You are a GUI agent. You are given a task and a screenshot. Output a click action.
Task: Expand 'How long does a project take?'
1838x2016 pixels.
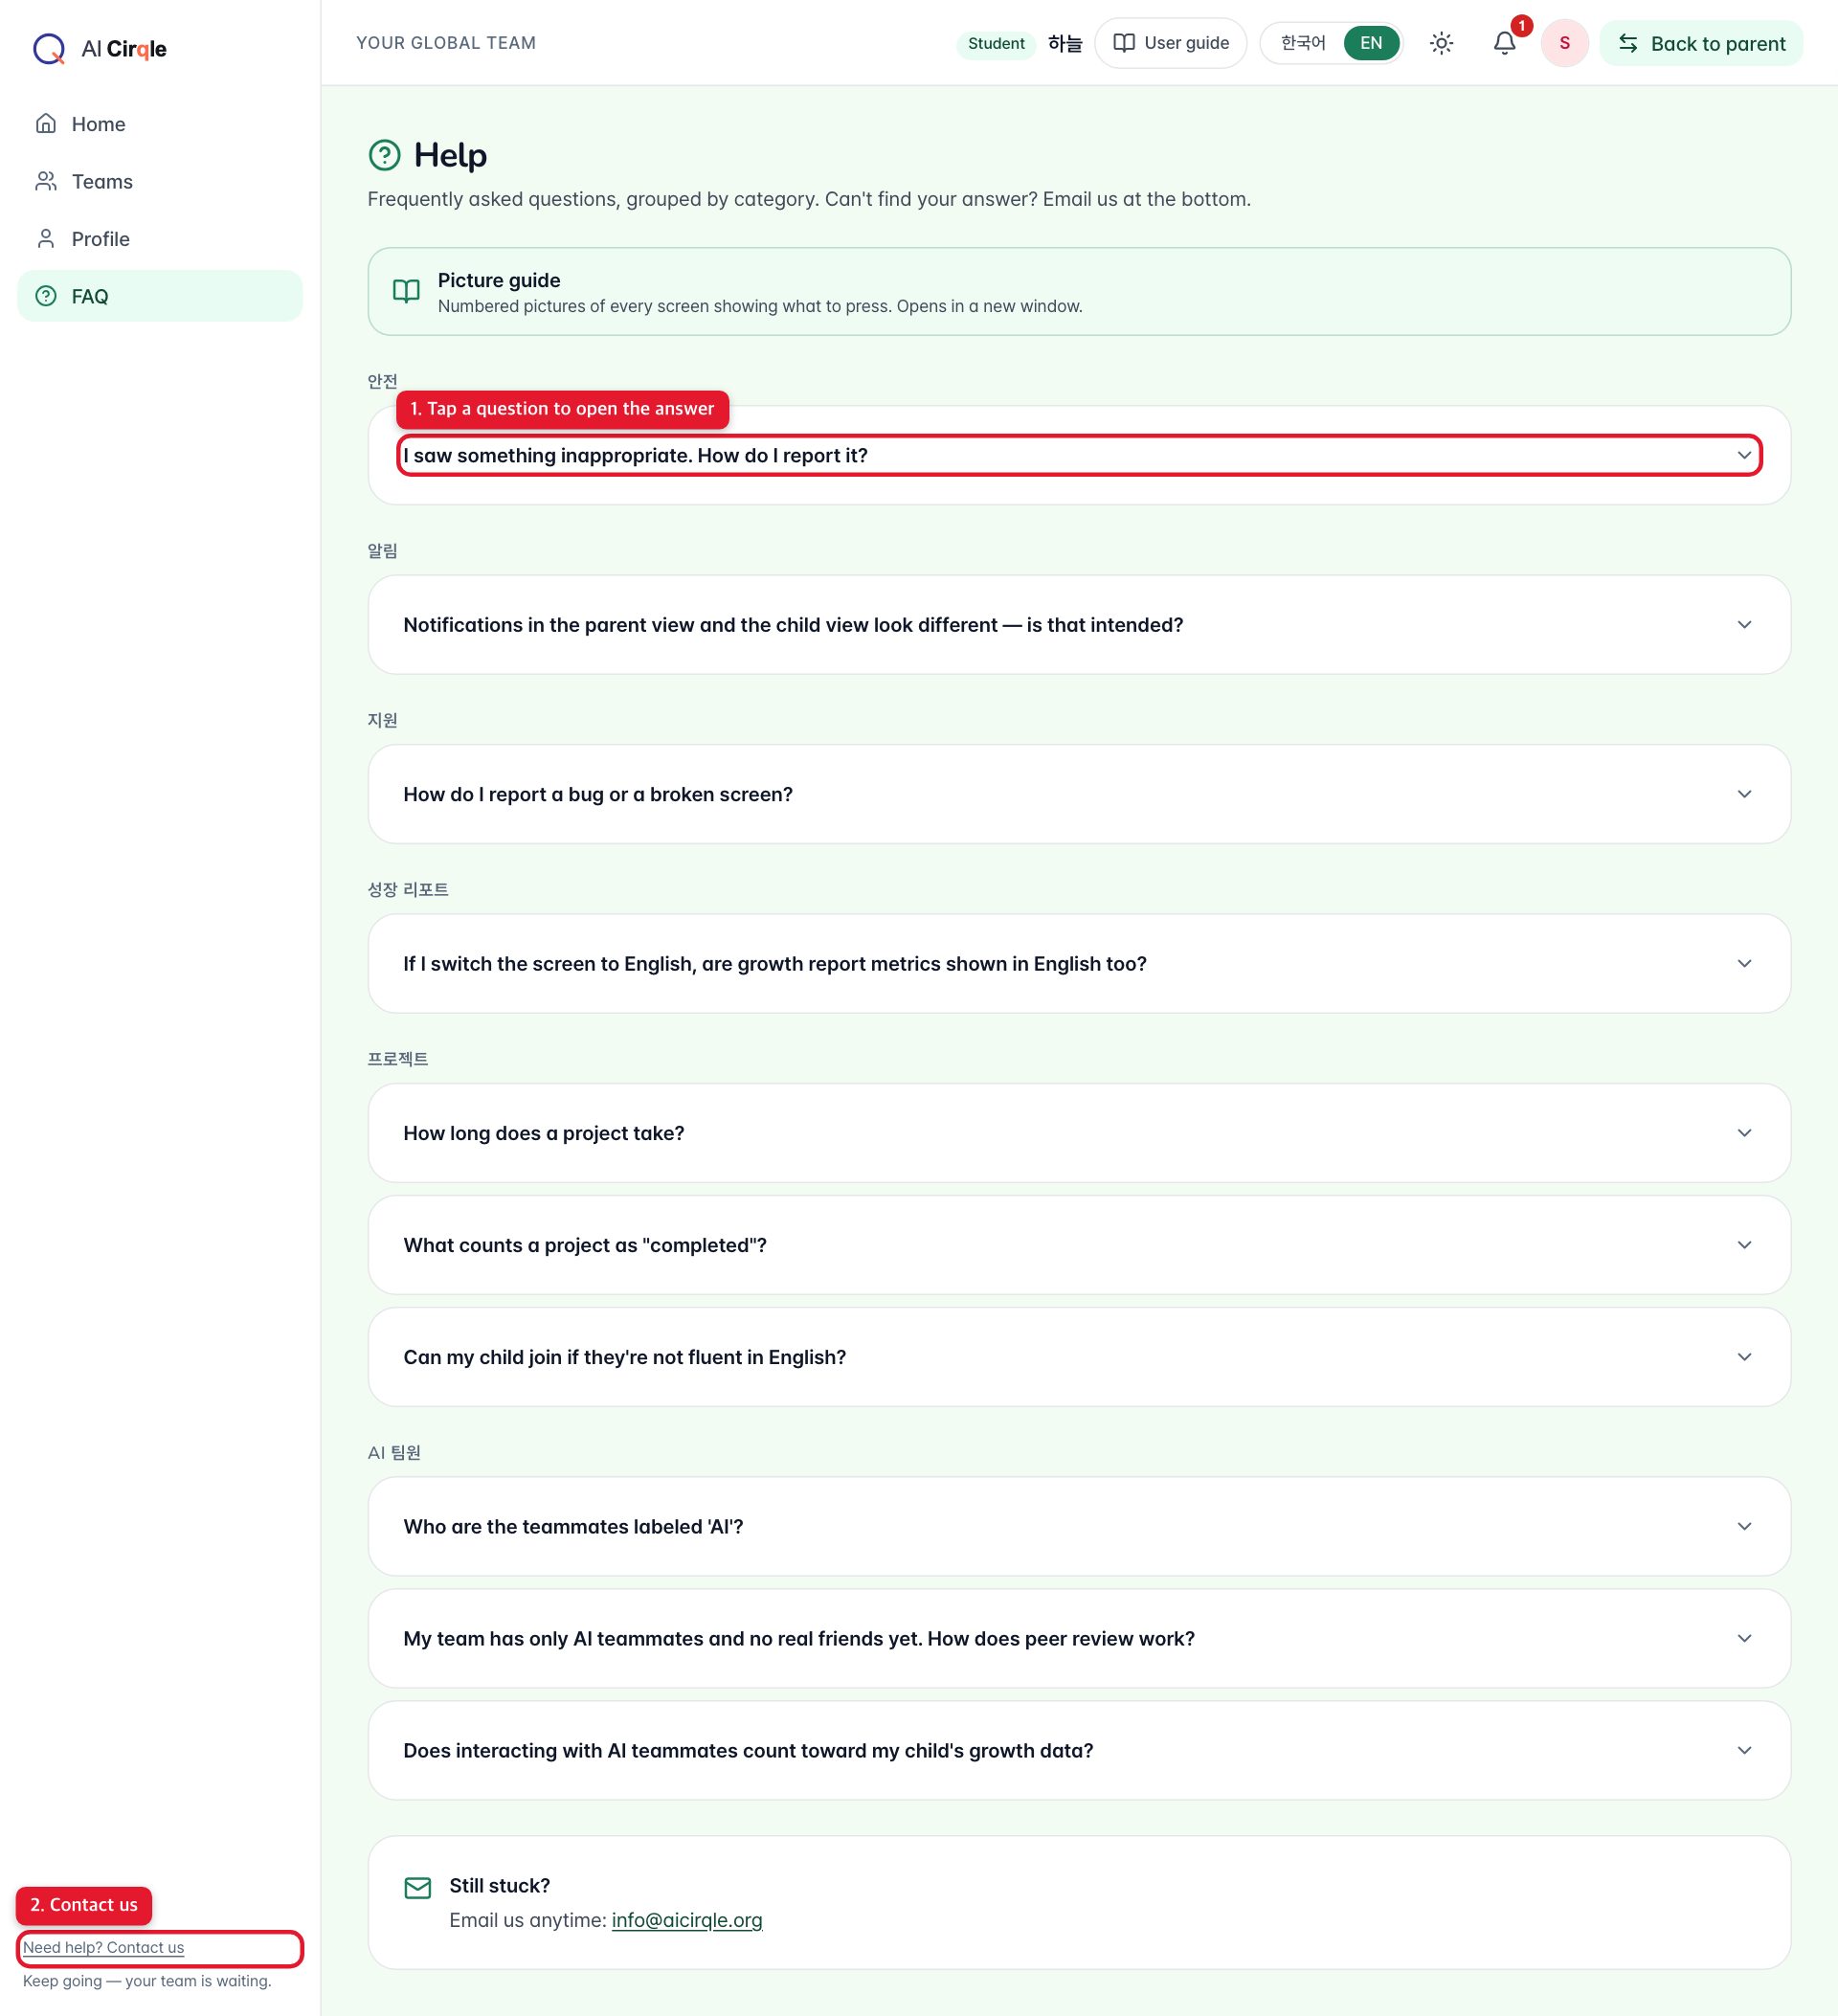tap(1078, 1132)
